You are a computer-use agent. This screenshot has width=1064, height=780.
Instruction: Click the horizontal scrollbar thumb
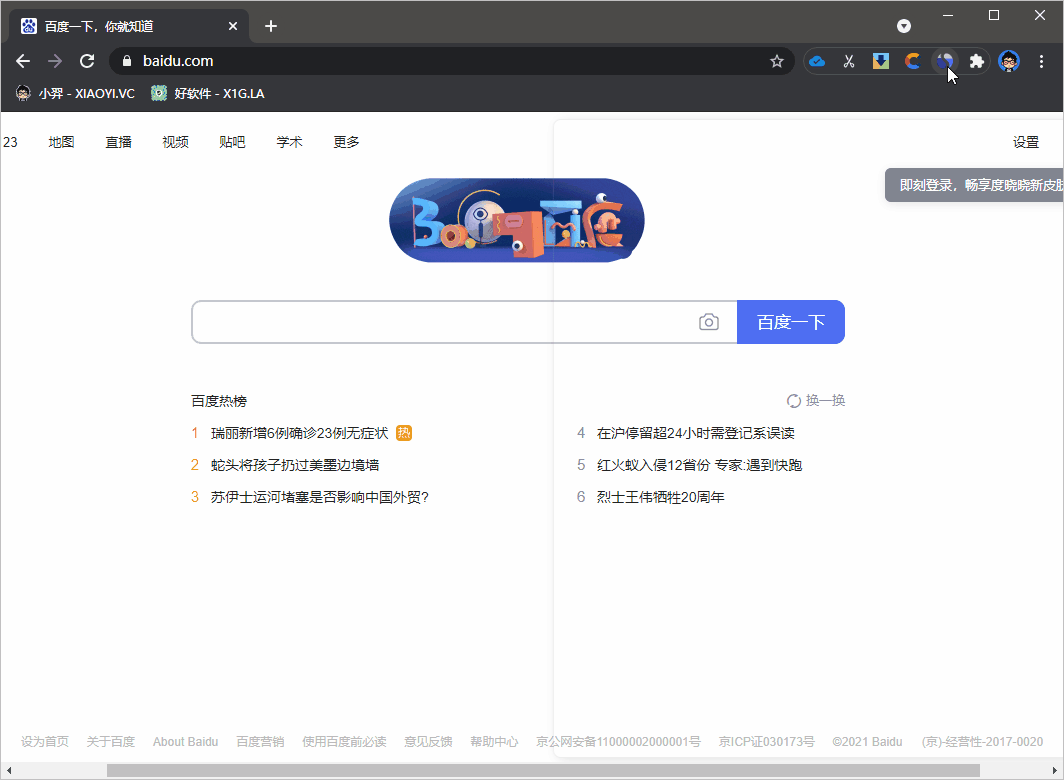coord(543,770)
